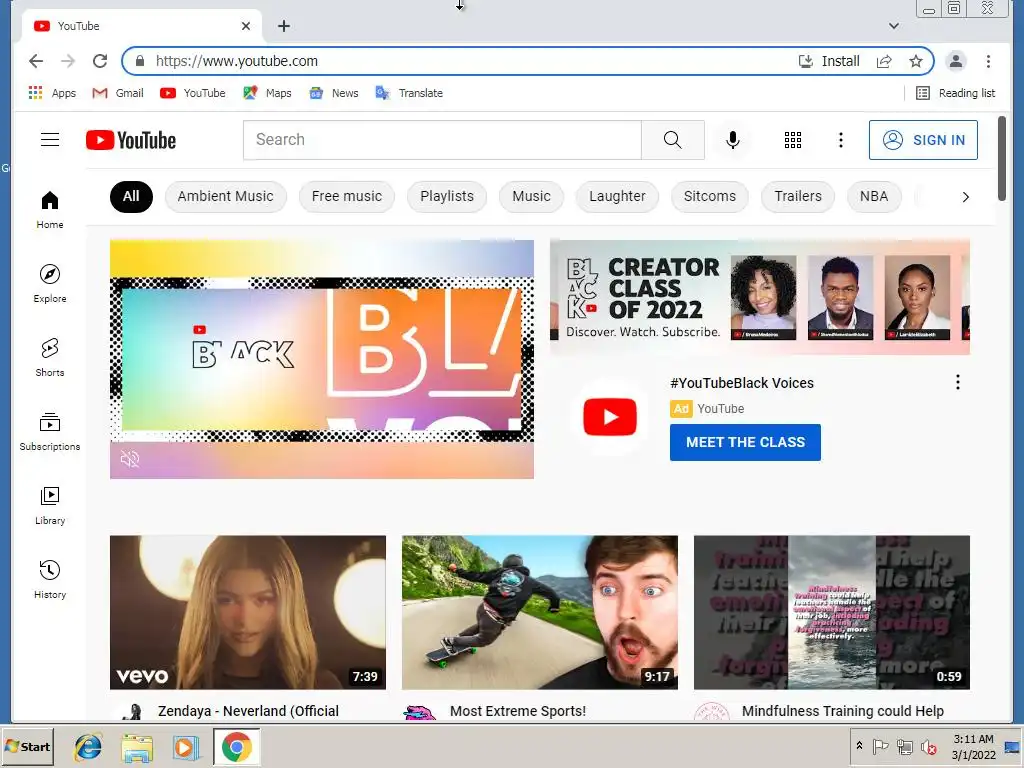Click the magnifier search button
This screenshot has height=768, width=1024.
[673, 140]
